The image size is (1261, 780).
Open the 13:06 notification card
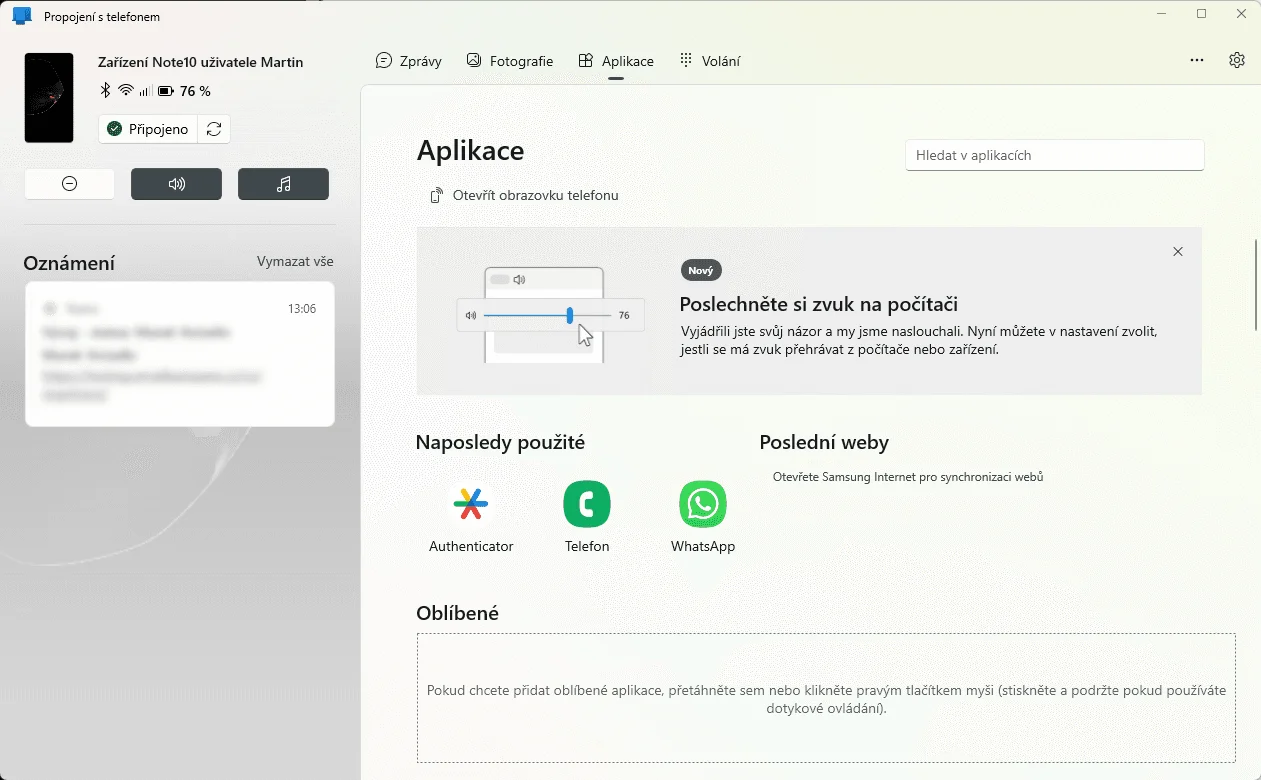click(x=180, y=354)
